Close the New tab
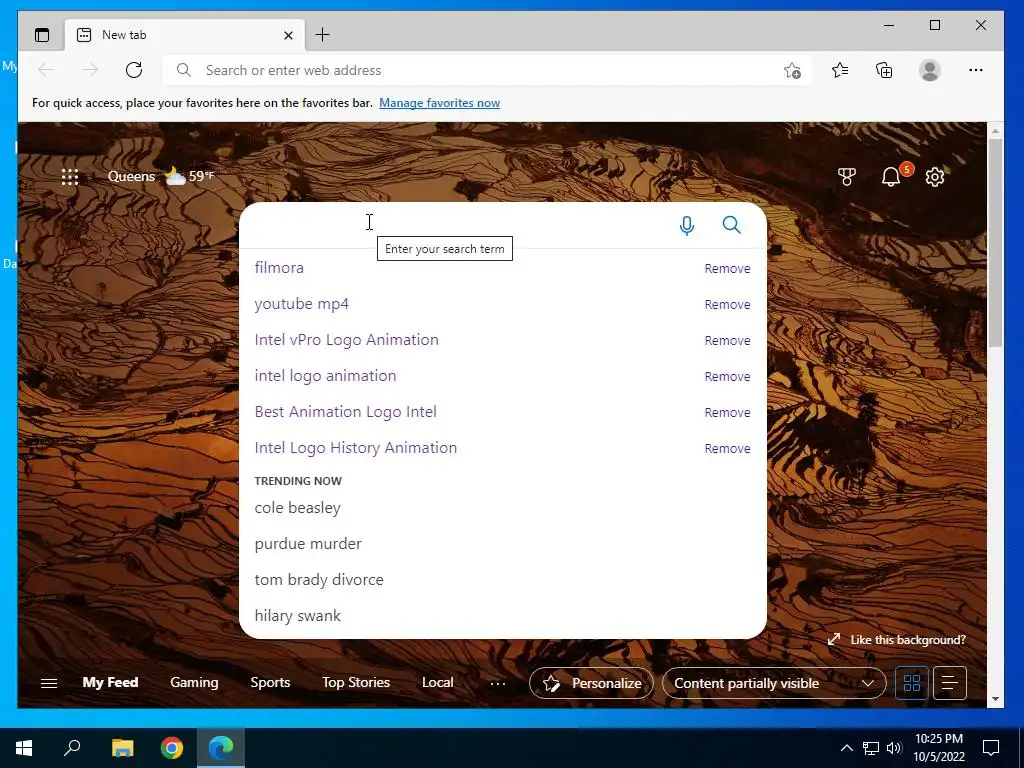The height and width of the screenshot is (768, 1024). 288,35
